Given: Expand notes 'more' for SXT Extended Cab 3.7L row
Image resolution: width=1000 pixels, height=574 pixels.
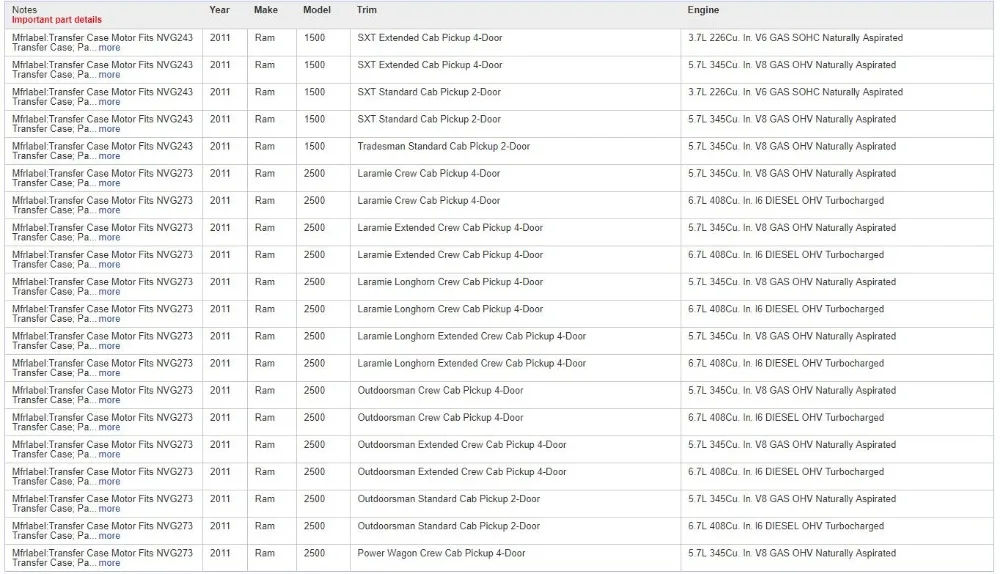Looking at the screenshot, I should pos(109,48).
